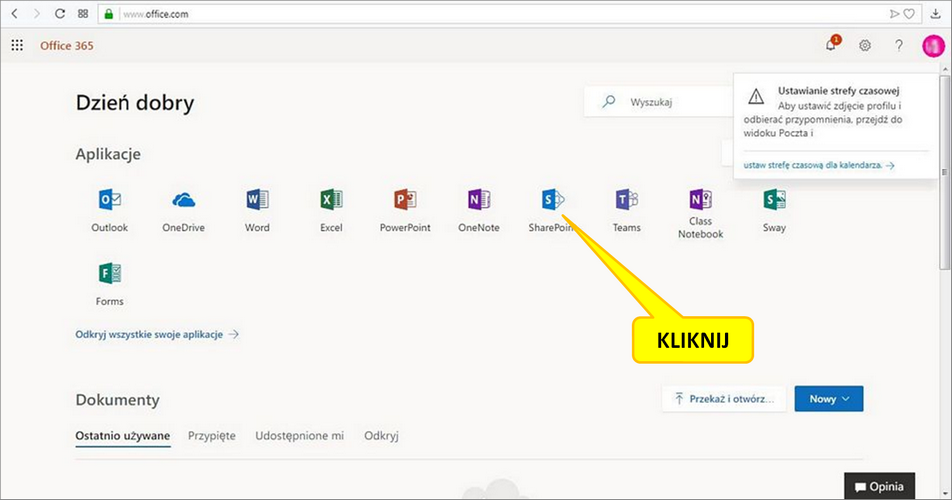Click the 'Opinia' feedback button
The width and height of the screenshot is (952, 500).
tap(879, 486)
